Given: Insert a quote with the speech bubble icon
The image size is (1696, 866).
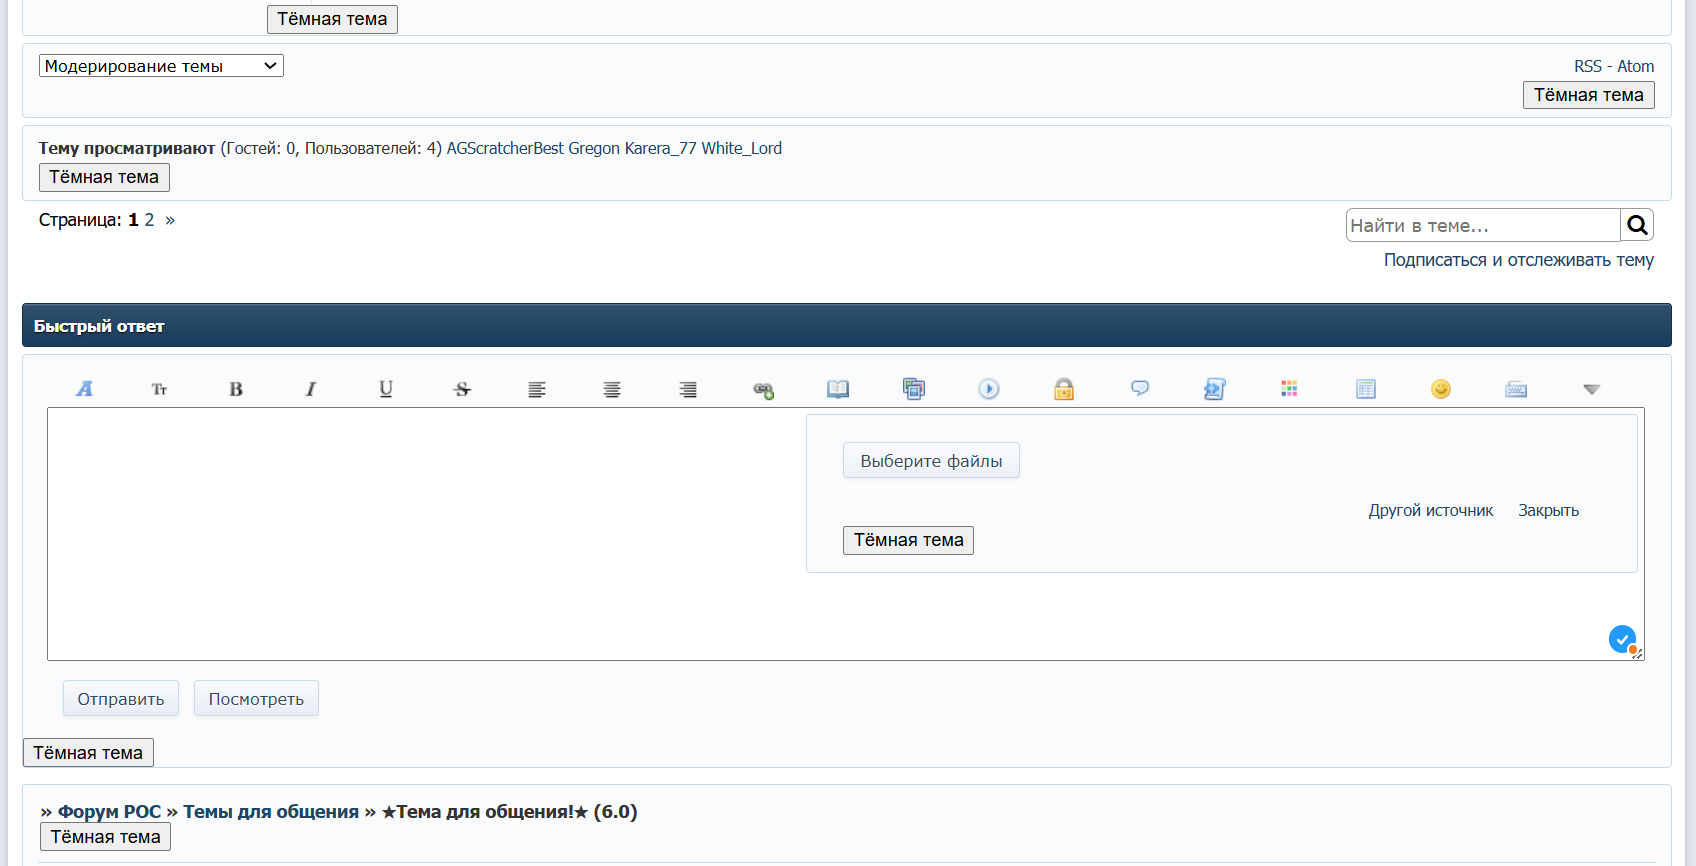Looking at the screenshot, I should pyautogui.click(x=1140, y=388).
